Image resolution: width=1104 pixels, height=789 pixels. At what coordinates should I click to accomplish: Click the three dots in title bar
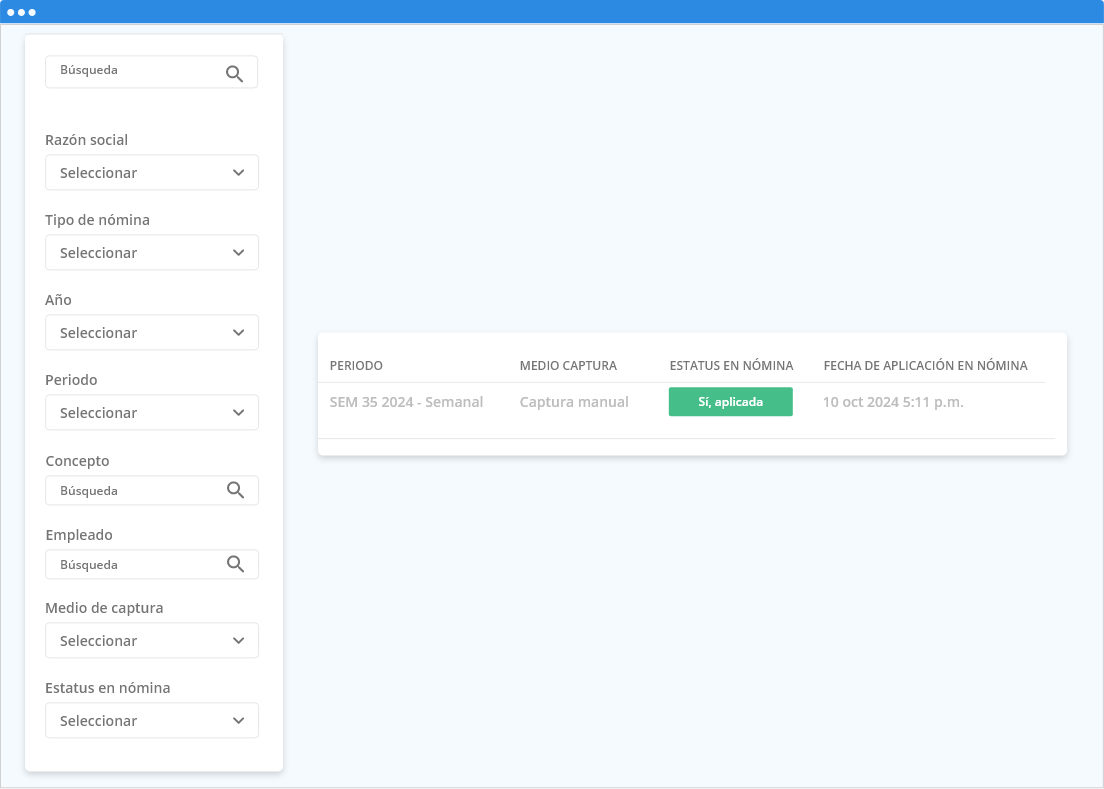(21, 12)
